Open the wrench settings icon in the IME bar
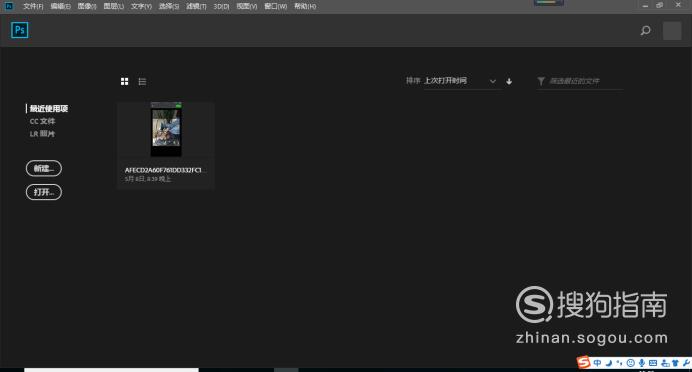This screenshot has height=372, width=692. pyautogui.click(x=686, y=363)
